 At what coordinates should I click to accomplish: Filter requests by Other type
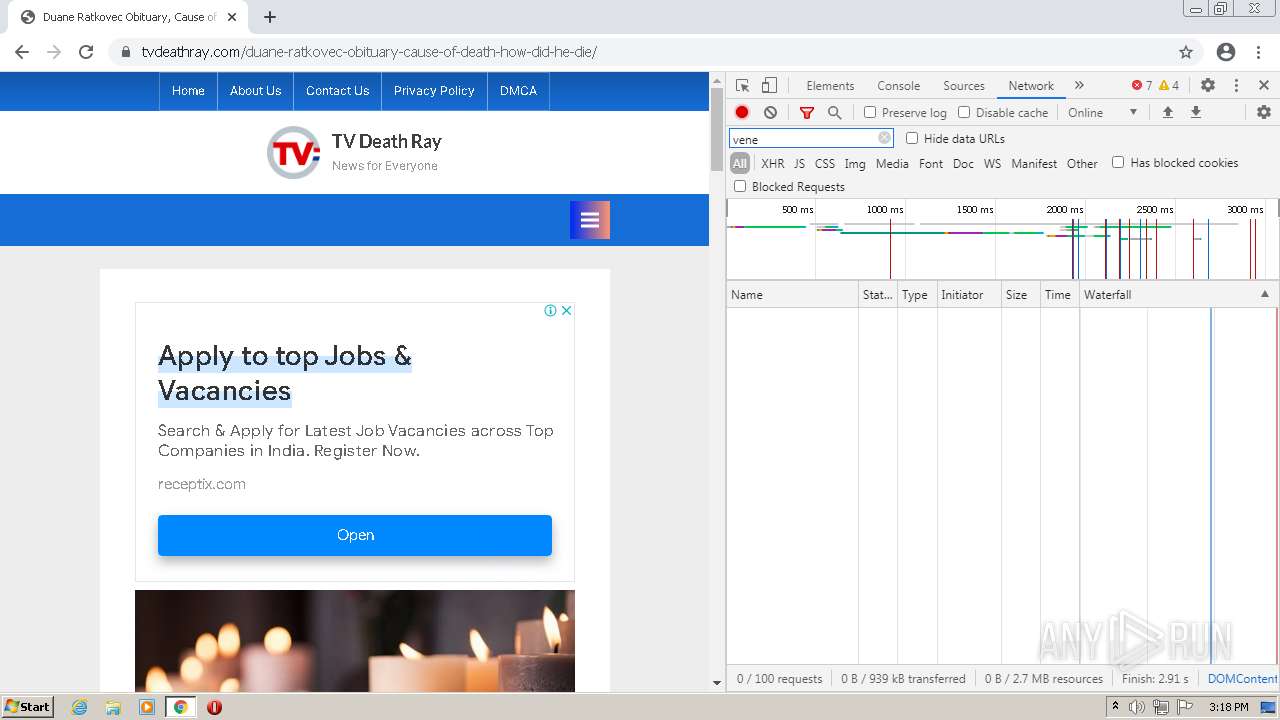(x=1082, y=164)
